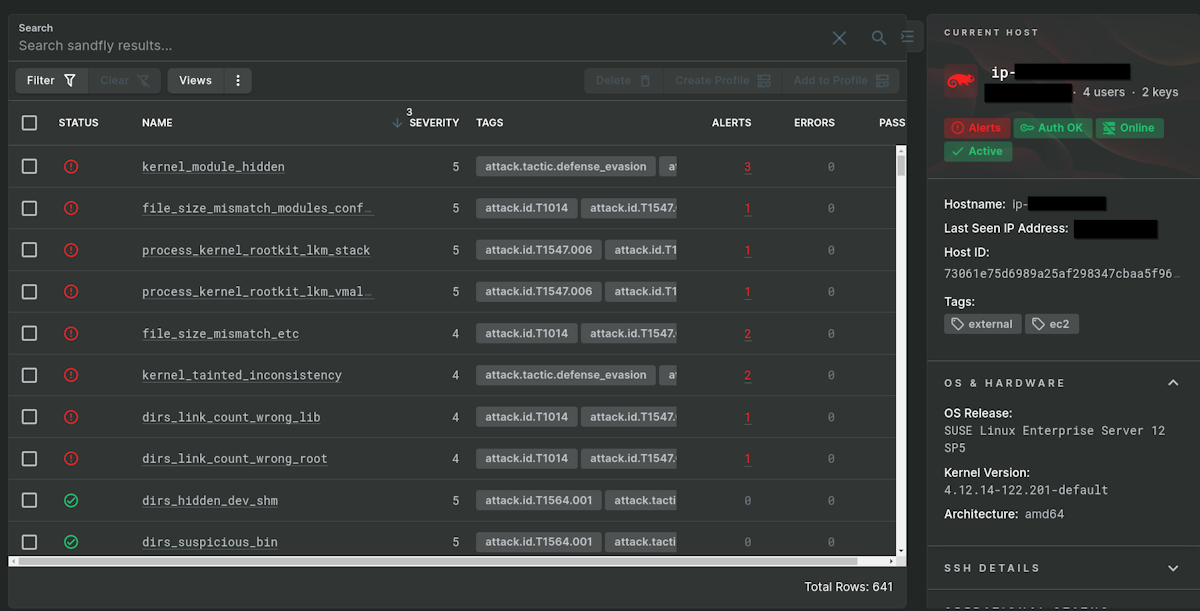The width and height of the screenshot is (1200, 611).
Task: Click green pass icon for dirs_hidden_dev_shm
Action: pyautogui.click(x=71, y=500)
